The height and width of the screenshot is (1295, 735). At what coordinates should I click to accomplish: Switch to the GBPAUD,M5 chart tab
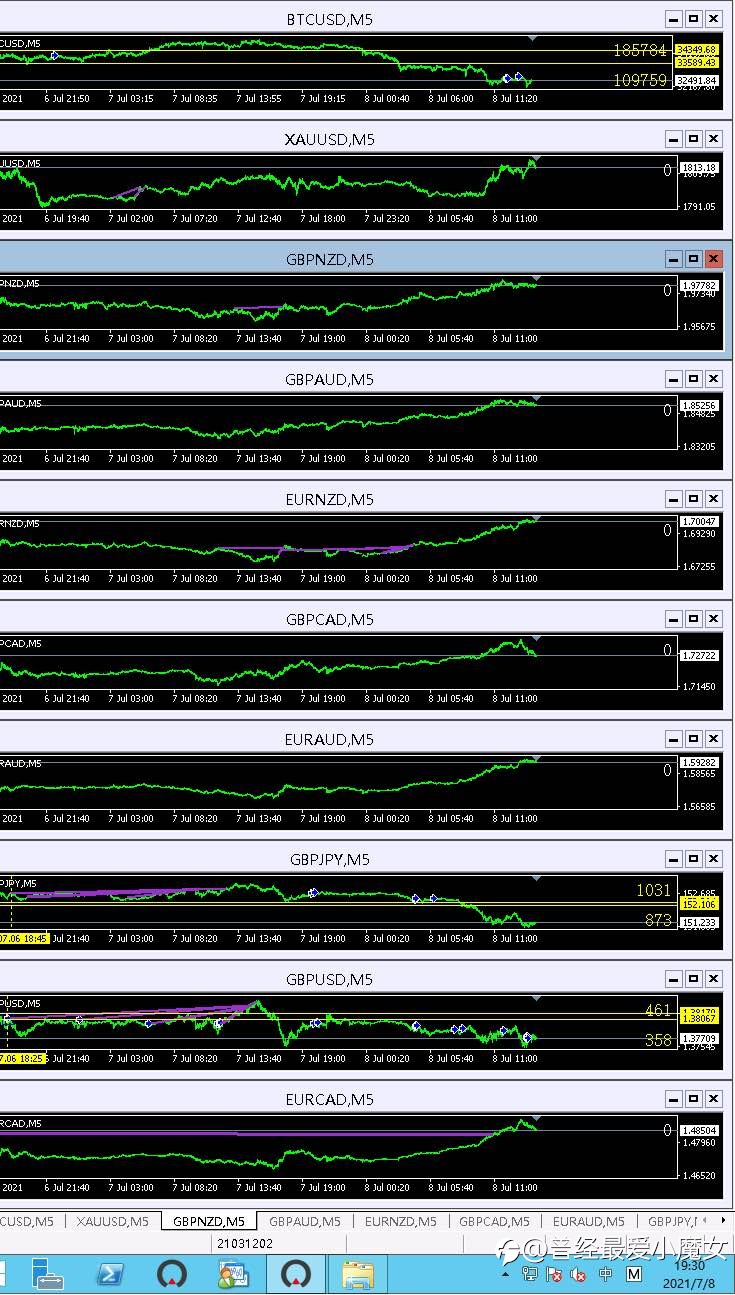pyautogui.click(x=304, y=1221)
